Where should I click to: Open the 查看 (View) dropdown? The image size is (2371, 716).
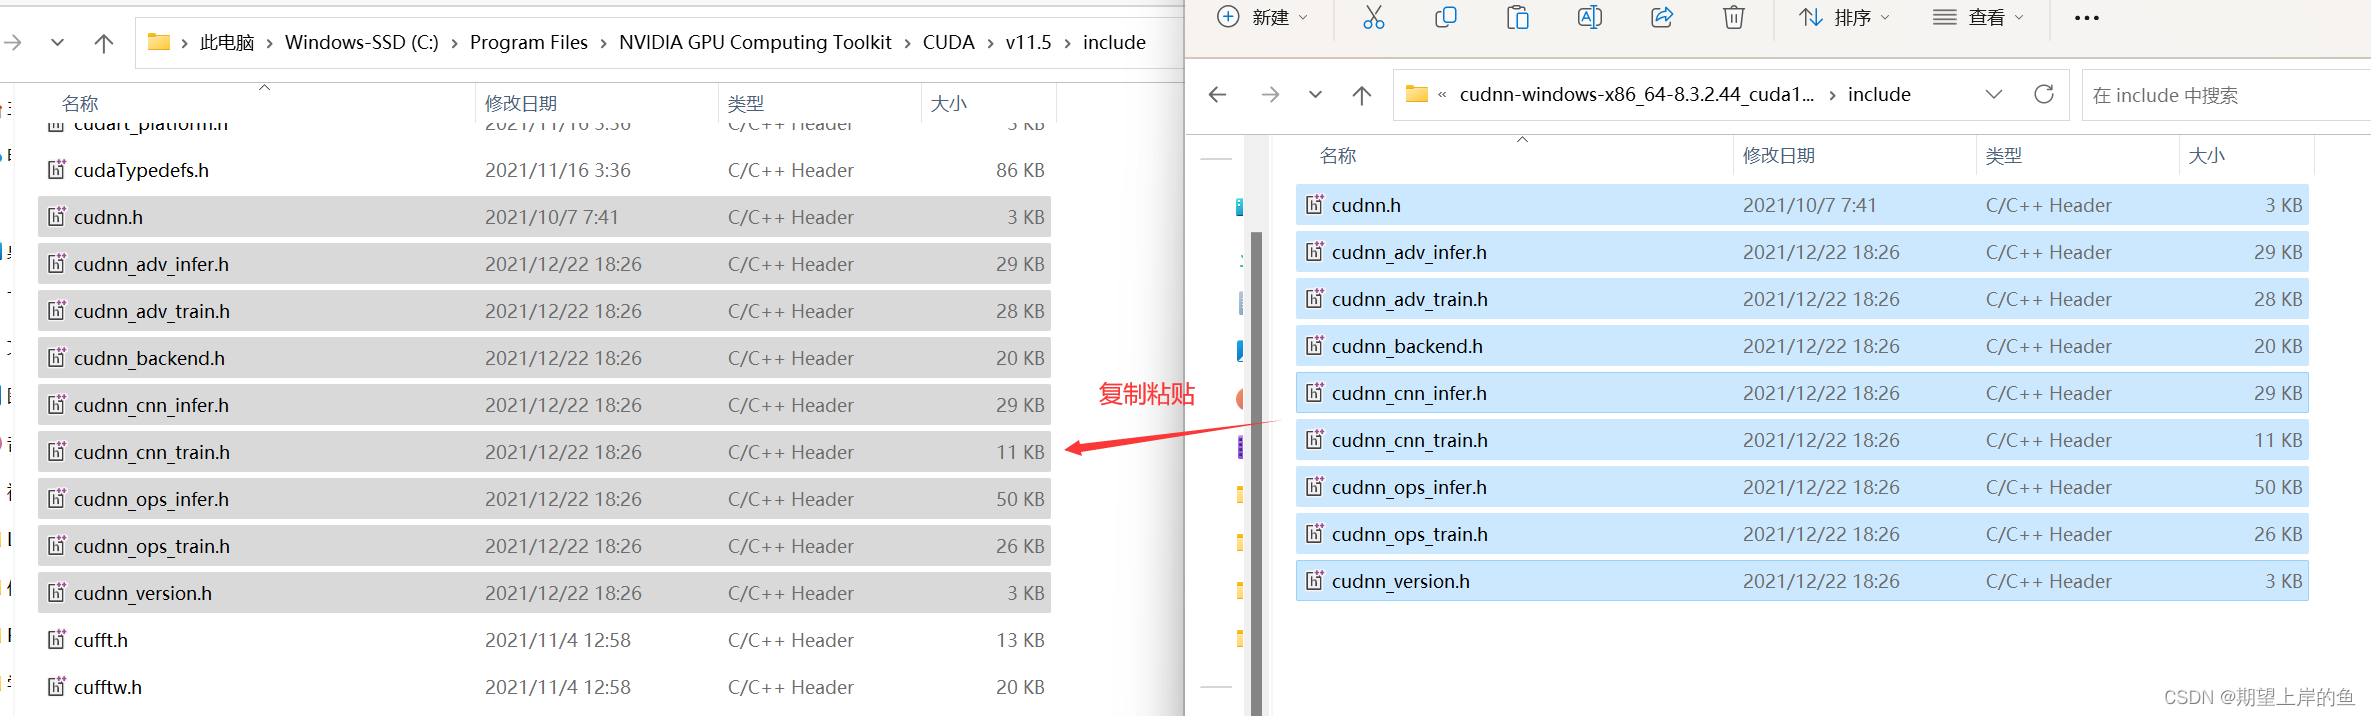(1978, 17)
